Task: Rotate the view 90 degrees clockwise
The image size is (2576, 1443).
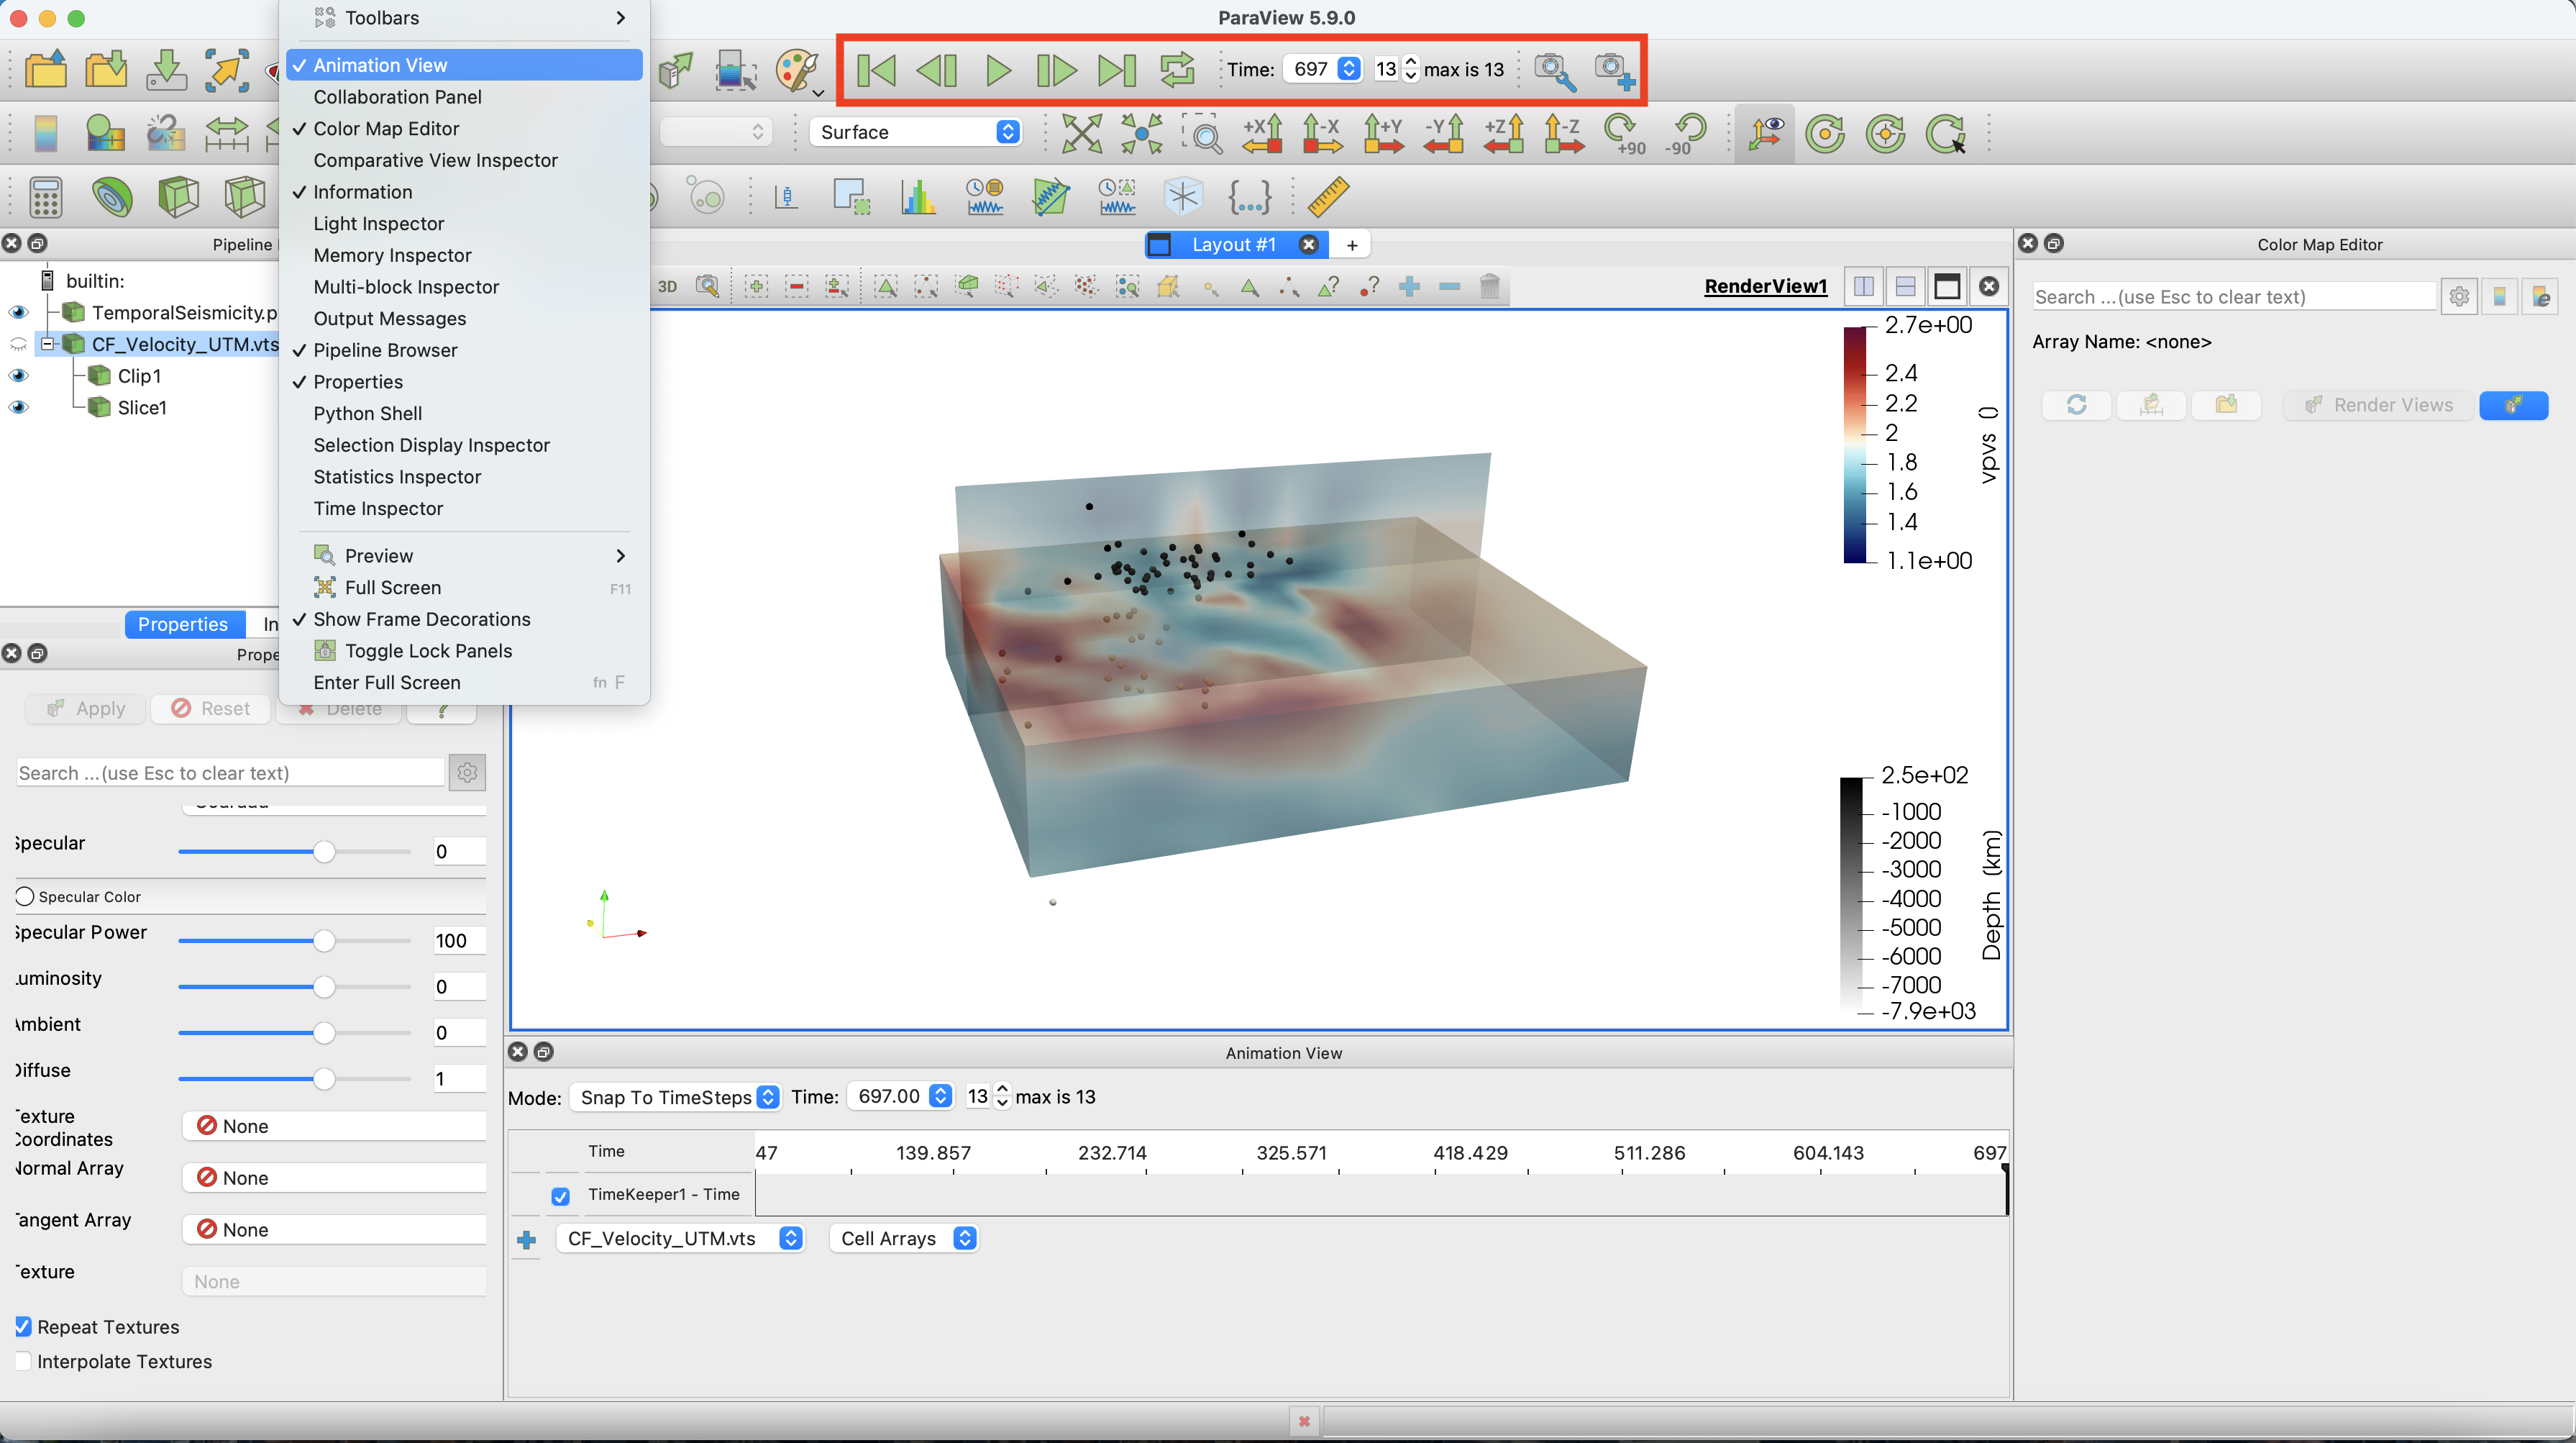Action: coord(1622,133)
